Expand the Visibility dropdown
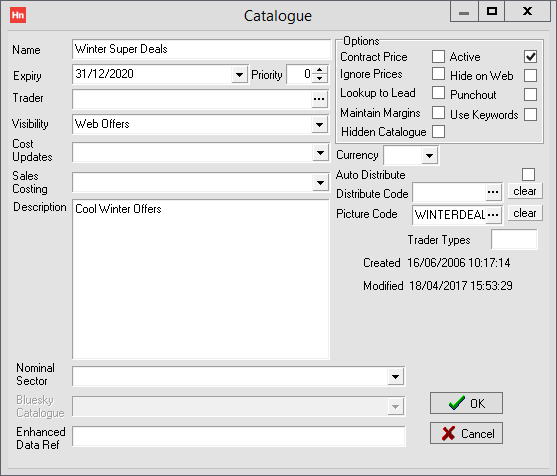Viewport: 557px width, 476px height. pos(319,125)
